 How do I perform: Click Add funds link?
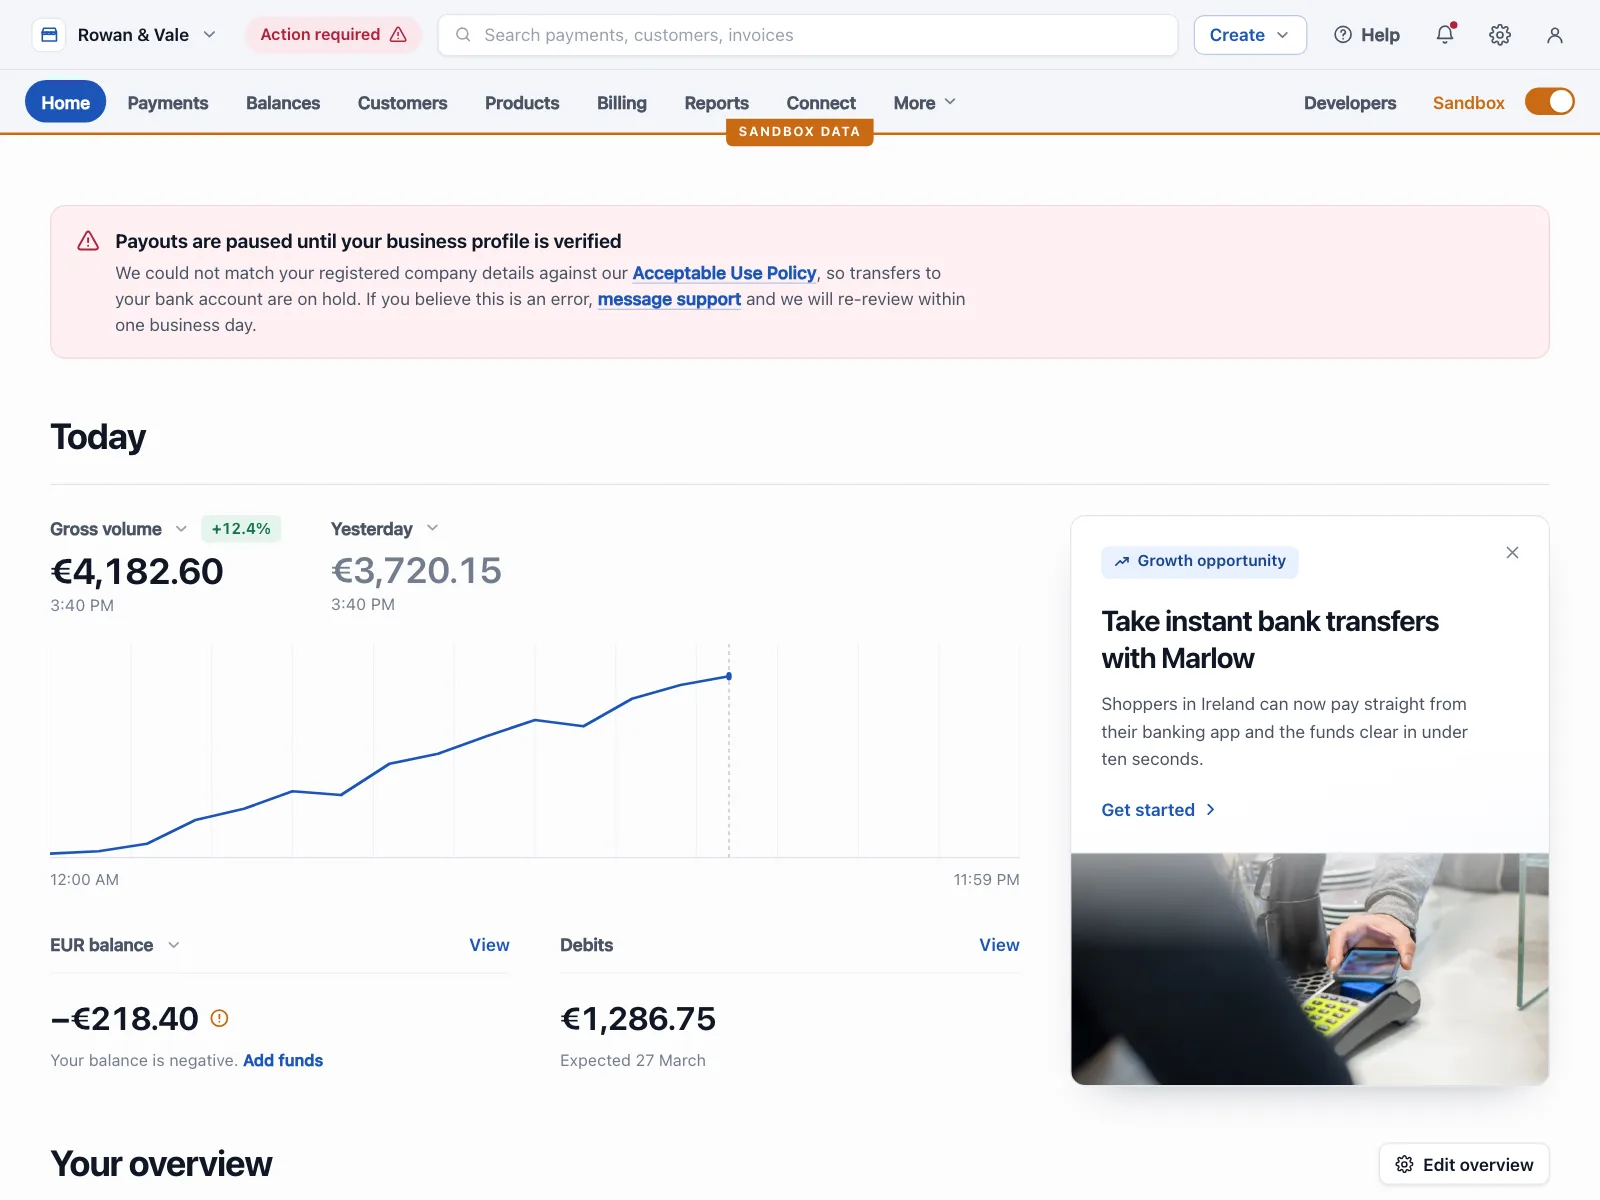[283, 1060]
